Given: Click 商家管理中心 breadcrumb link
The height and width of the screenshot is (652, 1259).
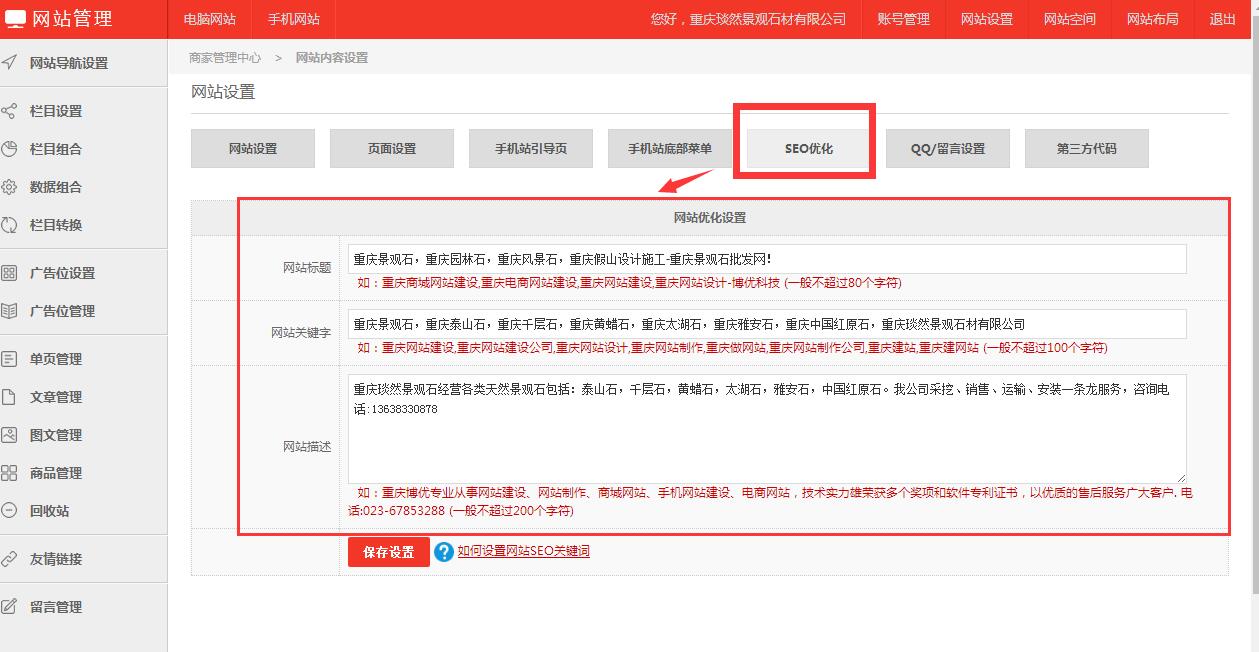Looking at the screenshot, I should [225, 58].
